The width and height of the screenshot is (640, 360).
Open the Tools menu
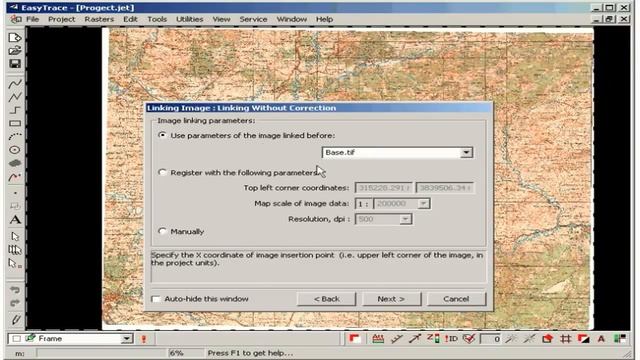(157, 19)
